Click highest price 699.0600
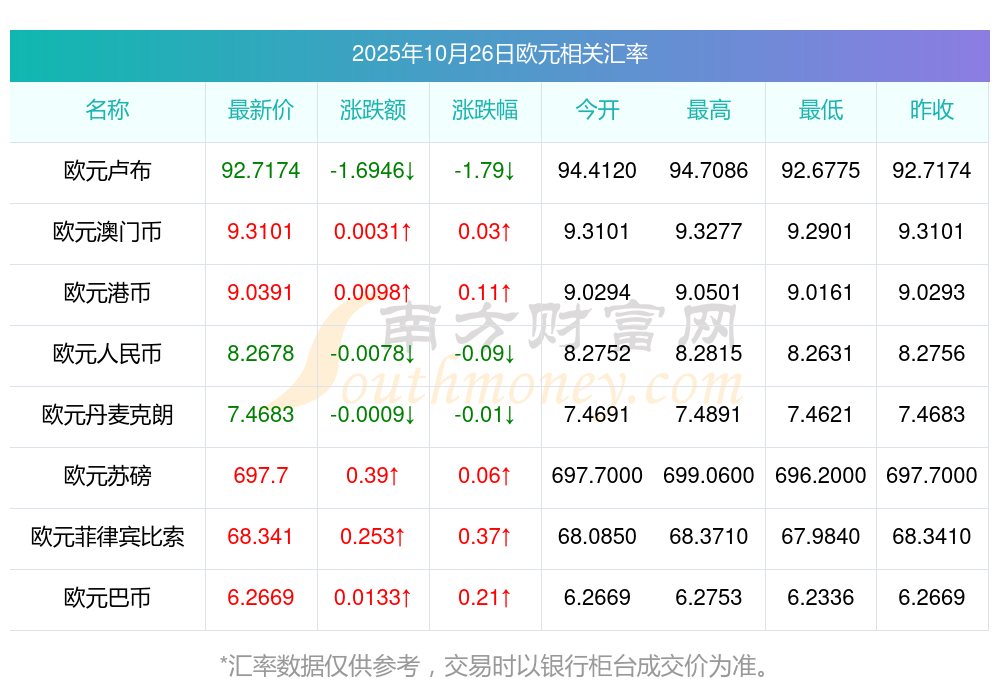 click(709, 476)
